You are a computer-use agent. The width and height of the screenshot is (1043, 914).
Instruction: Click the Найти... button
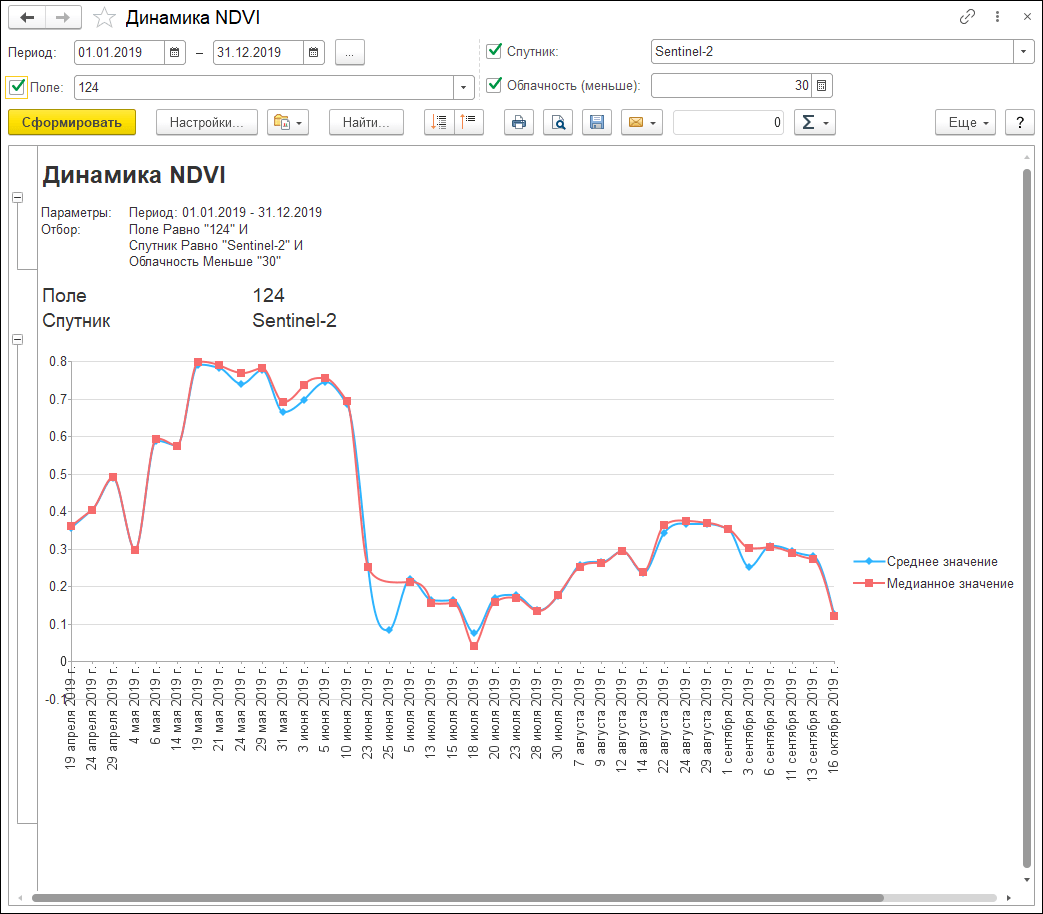click(x=367, y=122)
